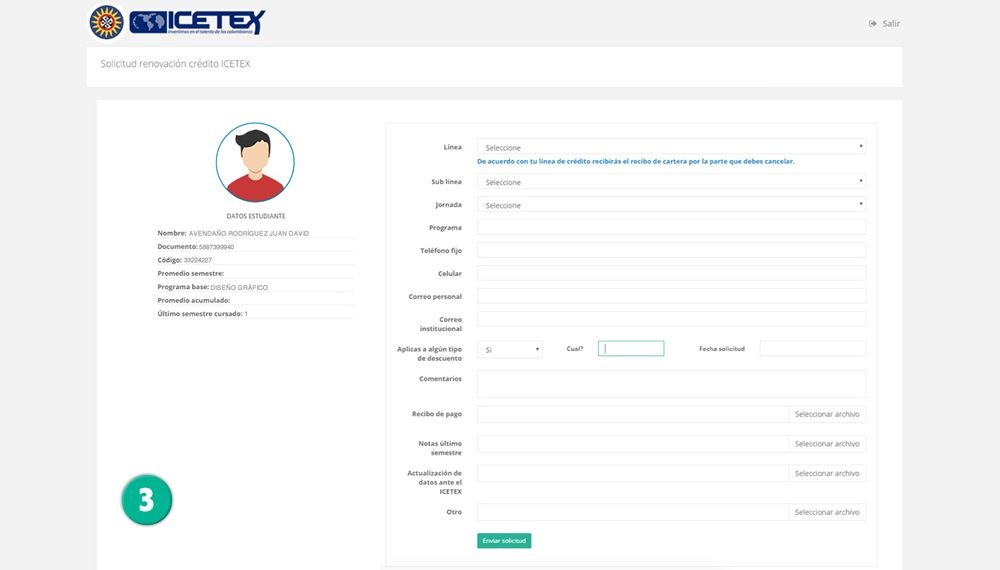Click the green number 3 badge
Viewport: 1000px width, 570px height.
click(x=147, y=500)
